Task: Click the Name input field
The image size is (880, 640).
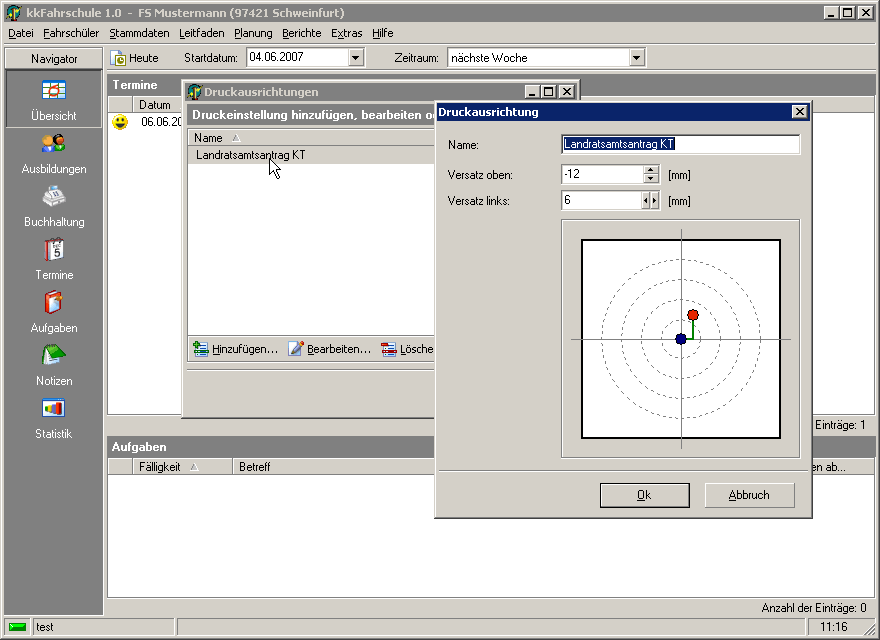Action: (681, 145)
